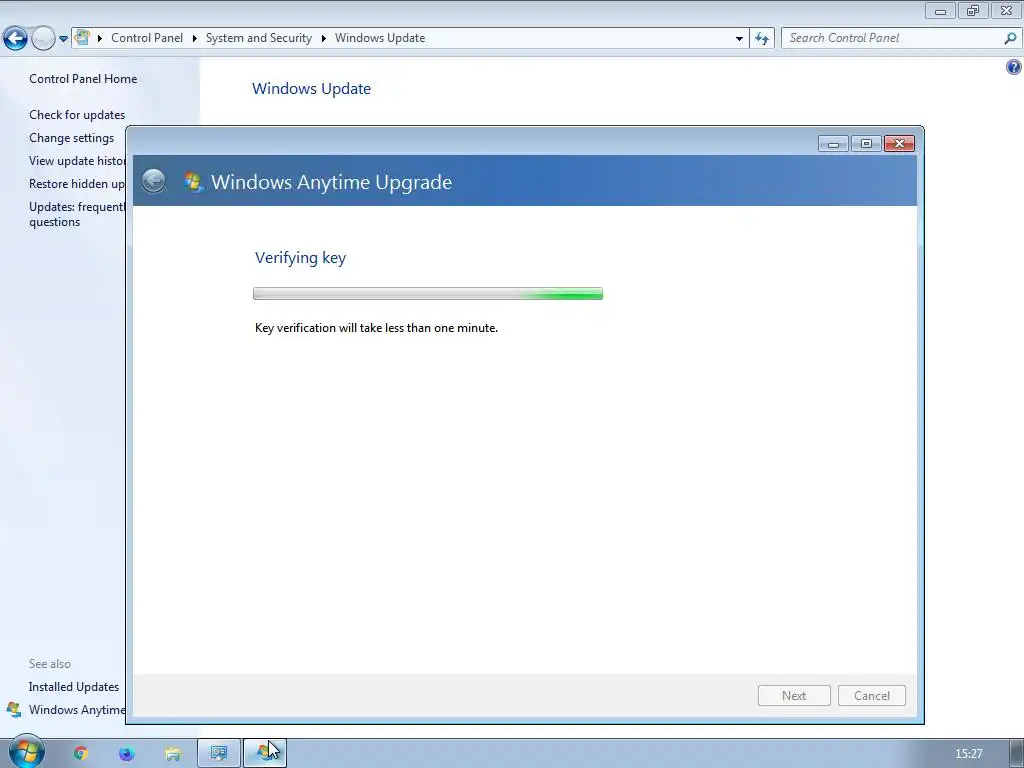
Task: Click Windows logo in Anytime Upgrade header
Action: pos(193,182)
